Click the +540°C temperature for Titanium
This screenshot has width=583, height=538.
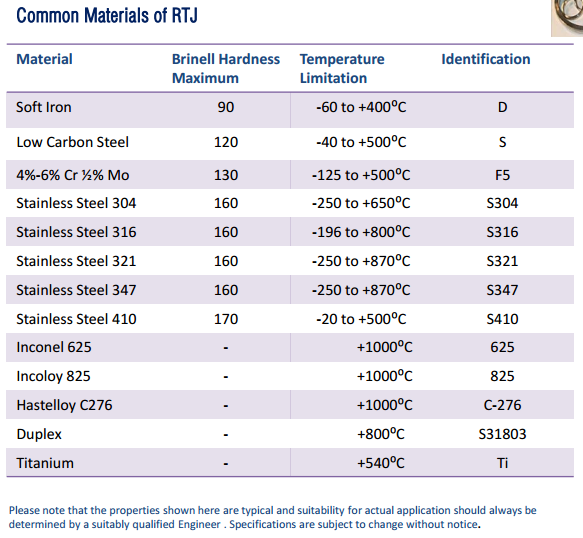[x=380, y=463]
